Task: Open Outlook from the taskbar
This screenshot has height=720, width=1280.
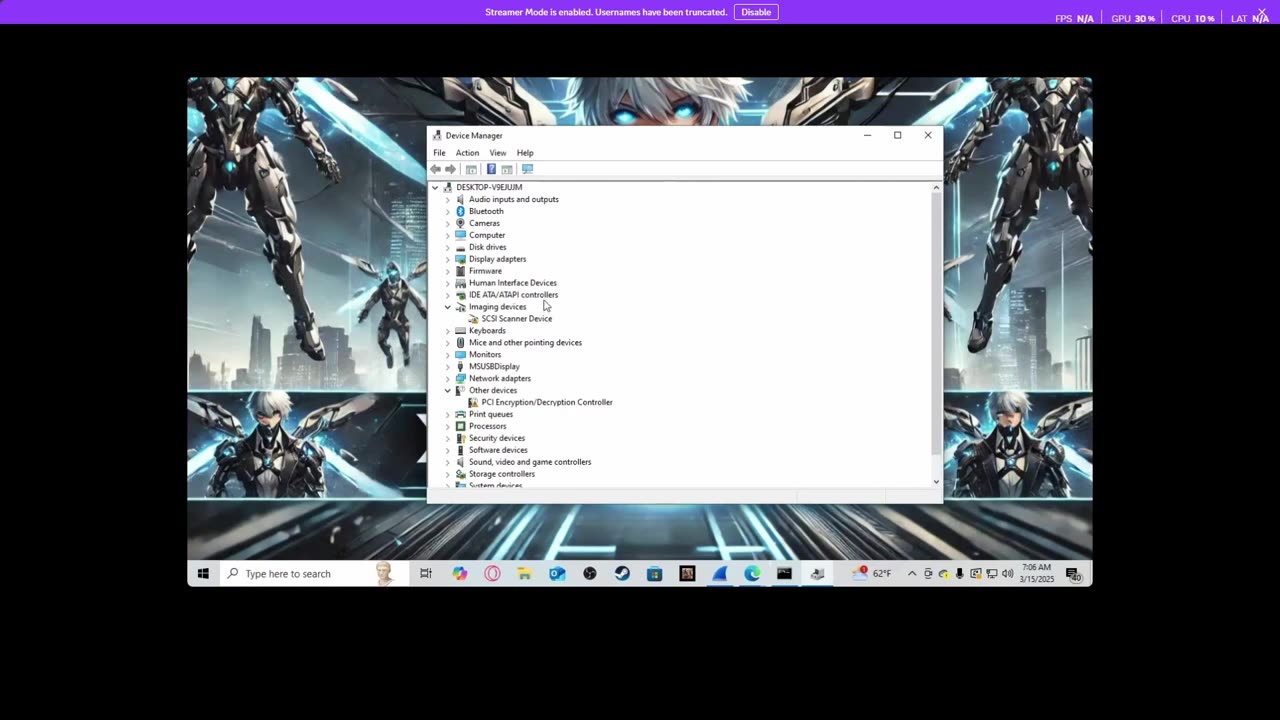Action: (557, 573)
